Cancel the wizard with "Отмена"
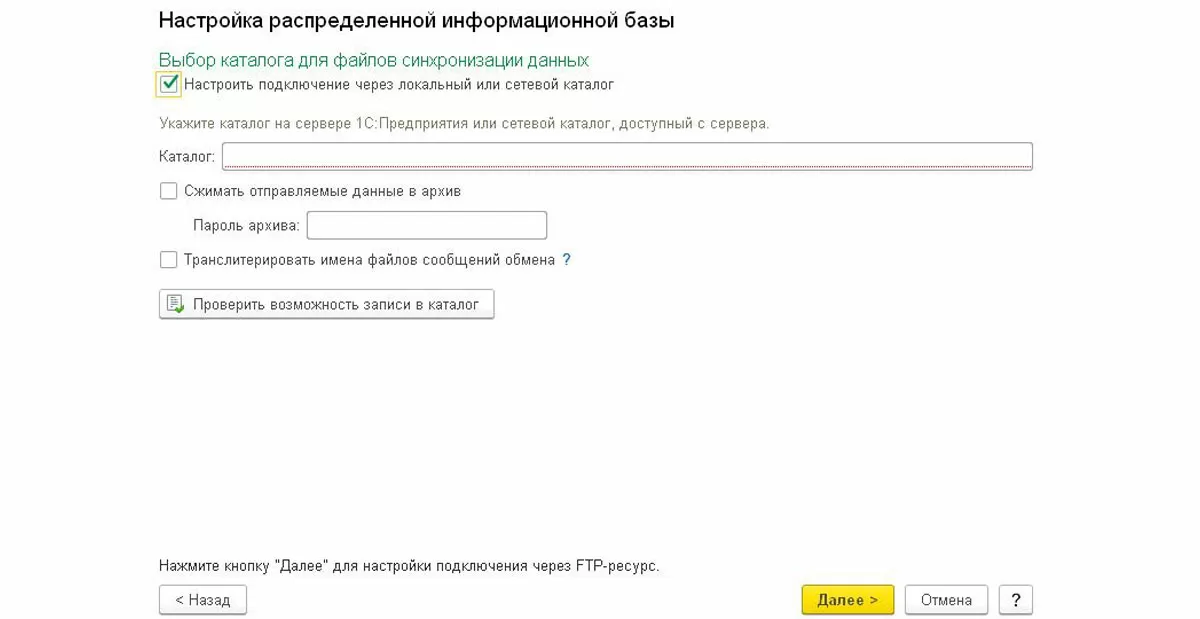 point(946,600)
